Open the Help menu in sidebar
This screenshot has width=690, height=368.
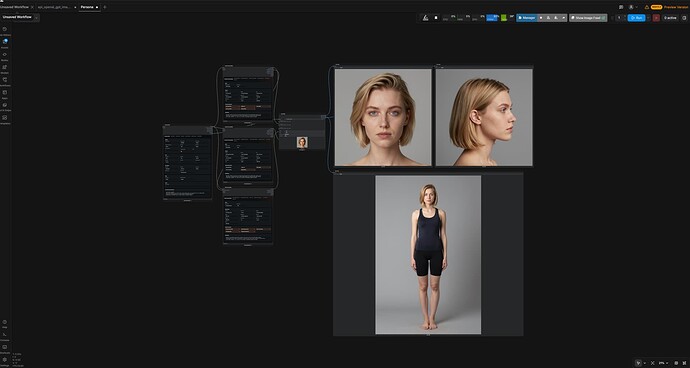[5, 324]
